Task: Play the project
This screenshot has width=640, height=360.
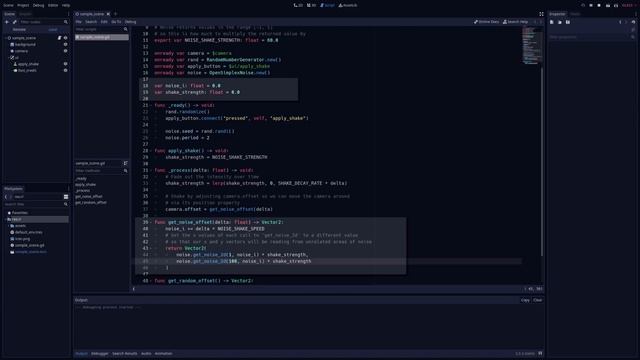Action: pos(583,5)
